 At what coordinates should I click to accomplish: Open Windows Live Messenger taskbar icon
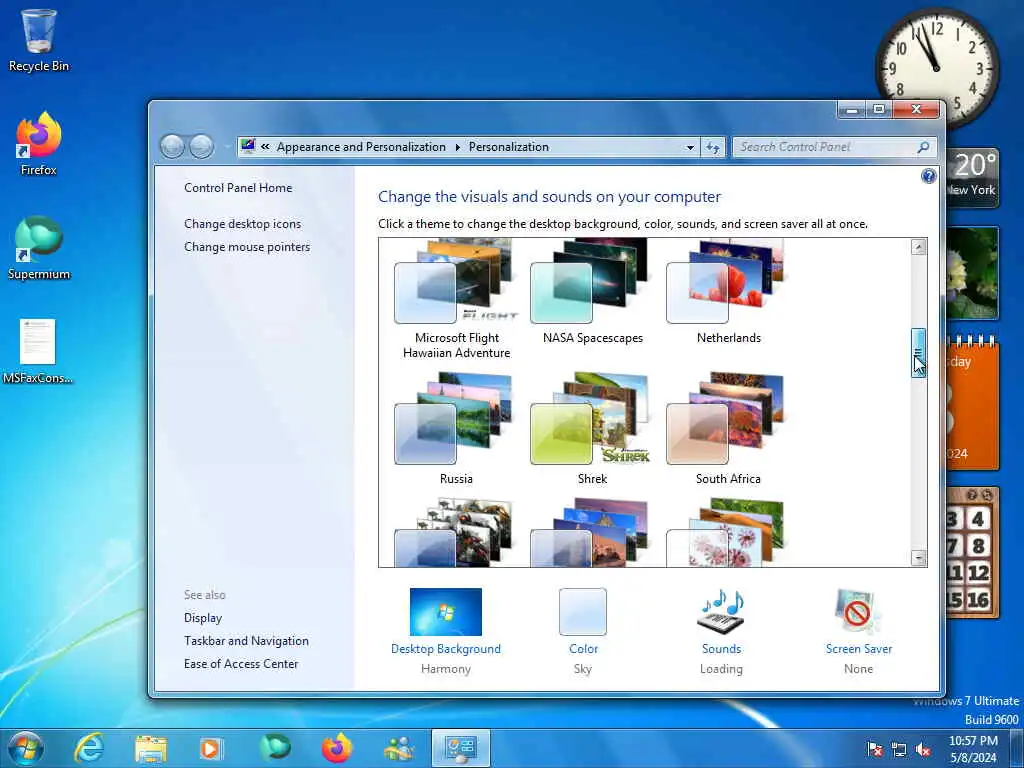tap(399, 748)
